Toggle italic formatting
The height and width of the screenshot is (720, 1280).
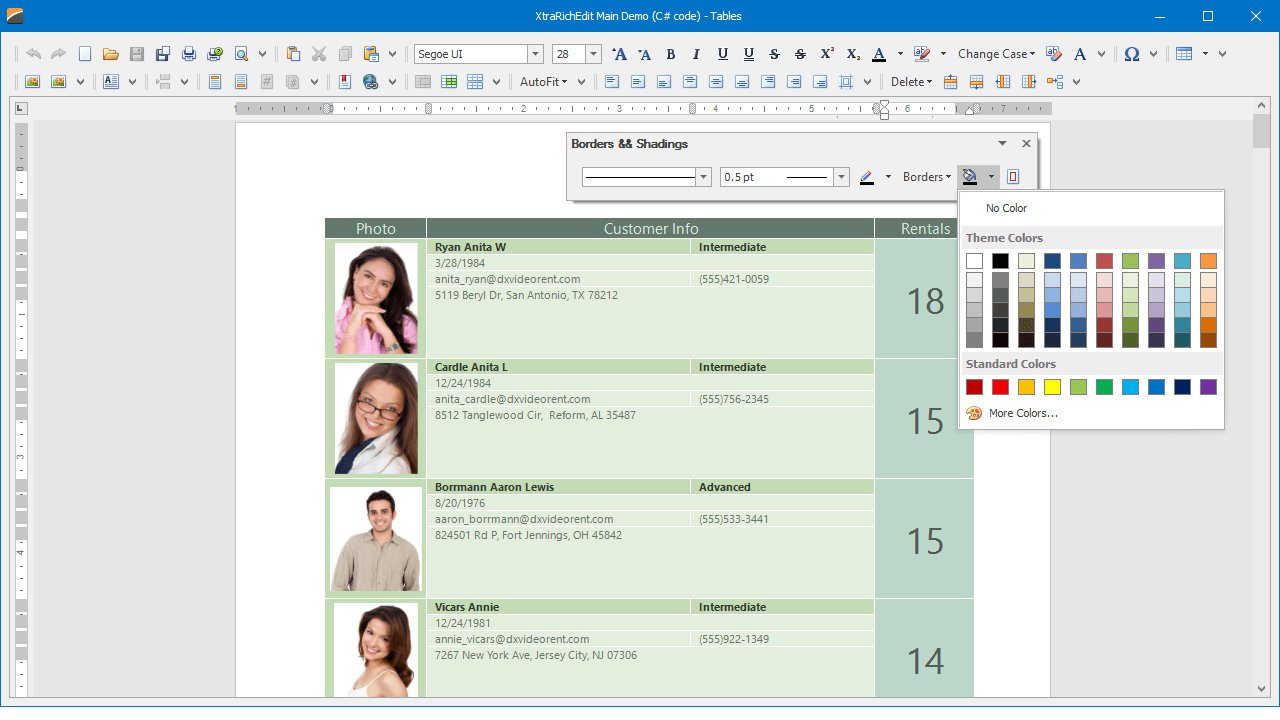696,54
